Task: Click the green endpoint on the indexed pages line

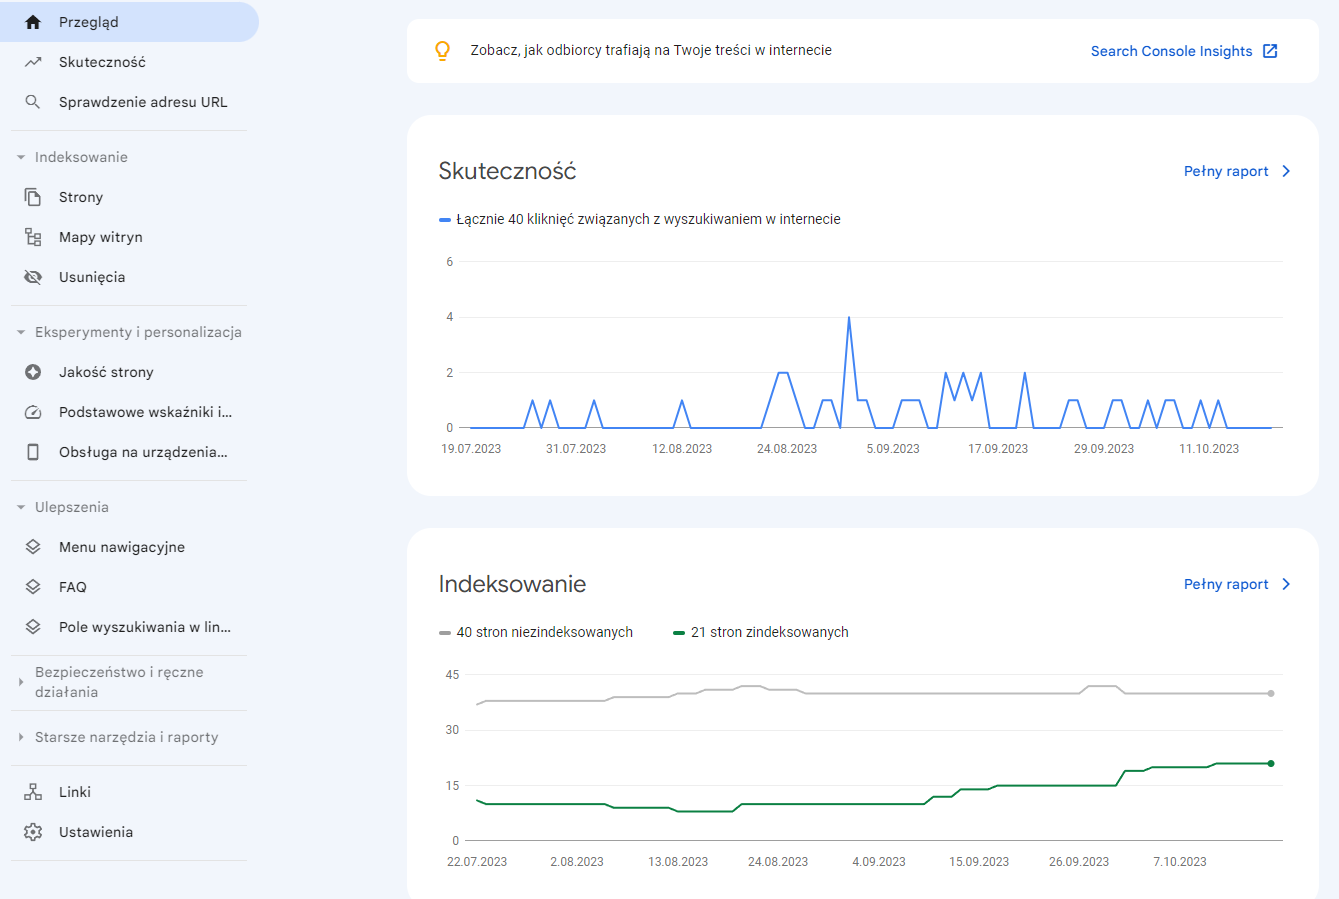Action: pos(1271,763)
